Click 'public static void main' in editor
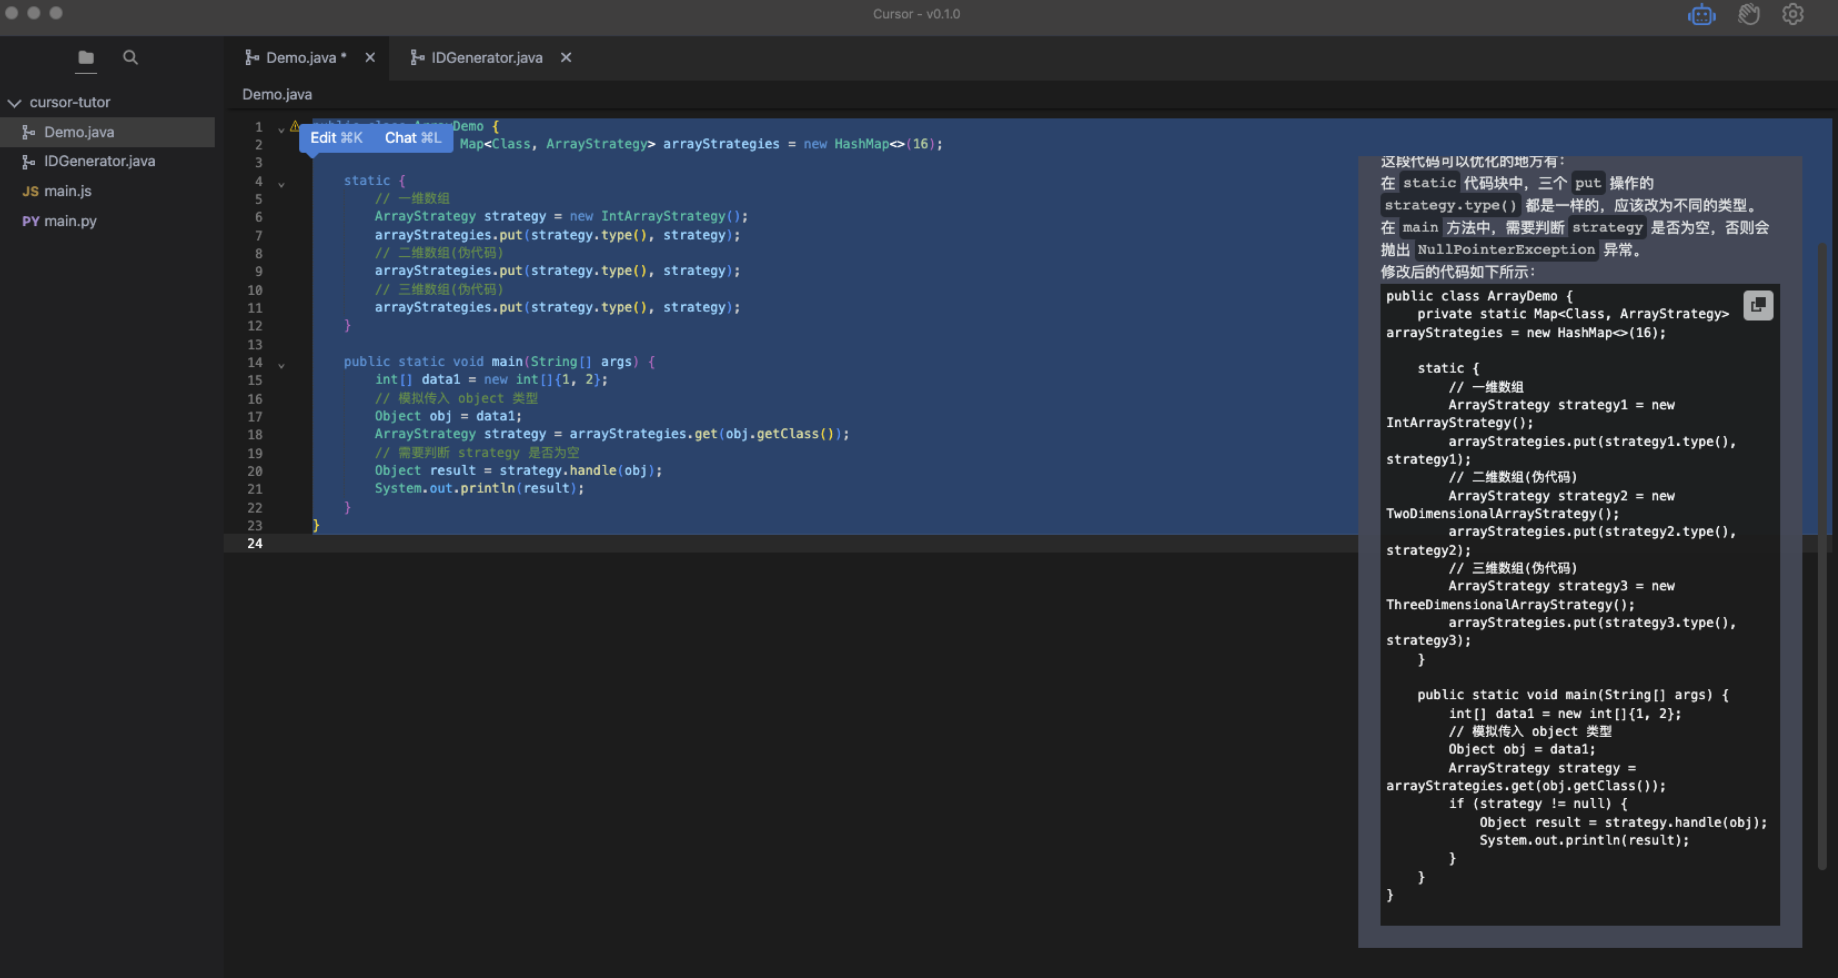 point(433,361)
